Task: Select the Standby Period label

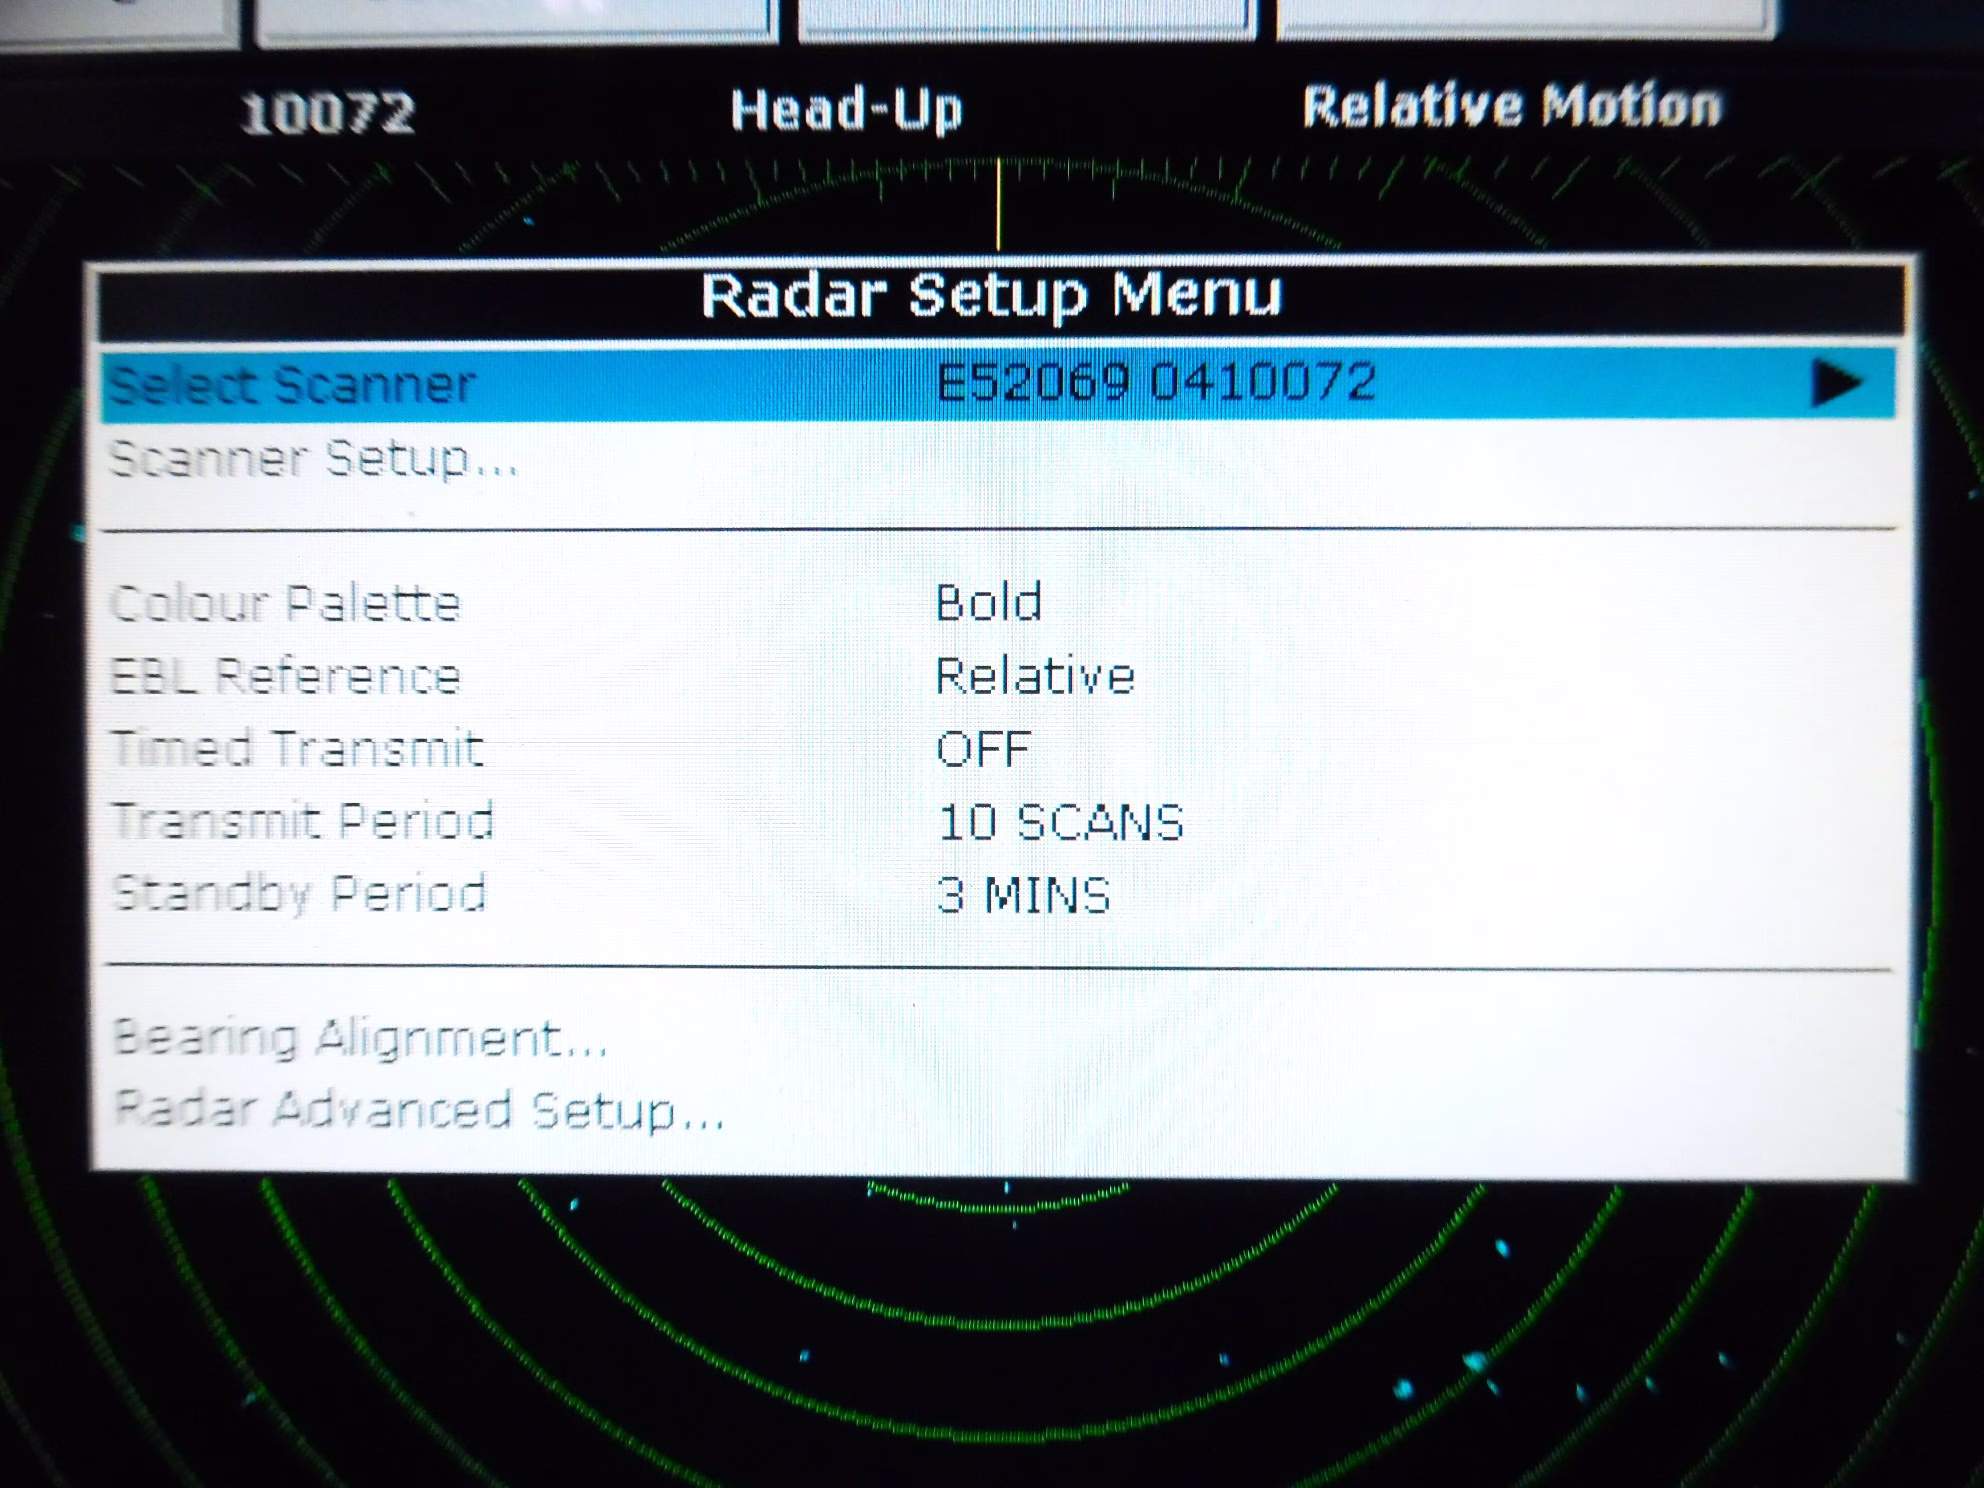Action: (300, 894)
